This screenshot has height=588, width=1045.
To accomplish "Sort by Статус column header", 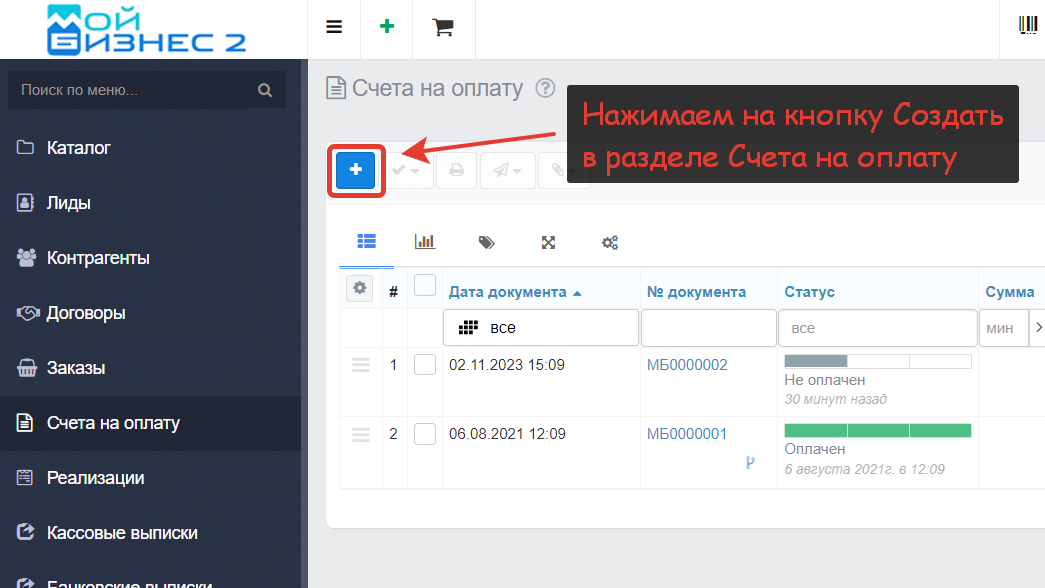I will click(810, 292).
